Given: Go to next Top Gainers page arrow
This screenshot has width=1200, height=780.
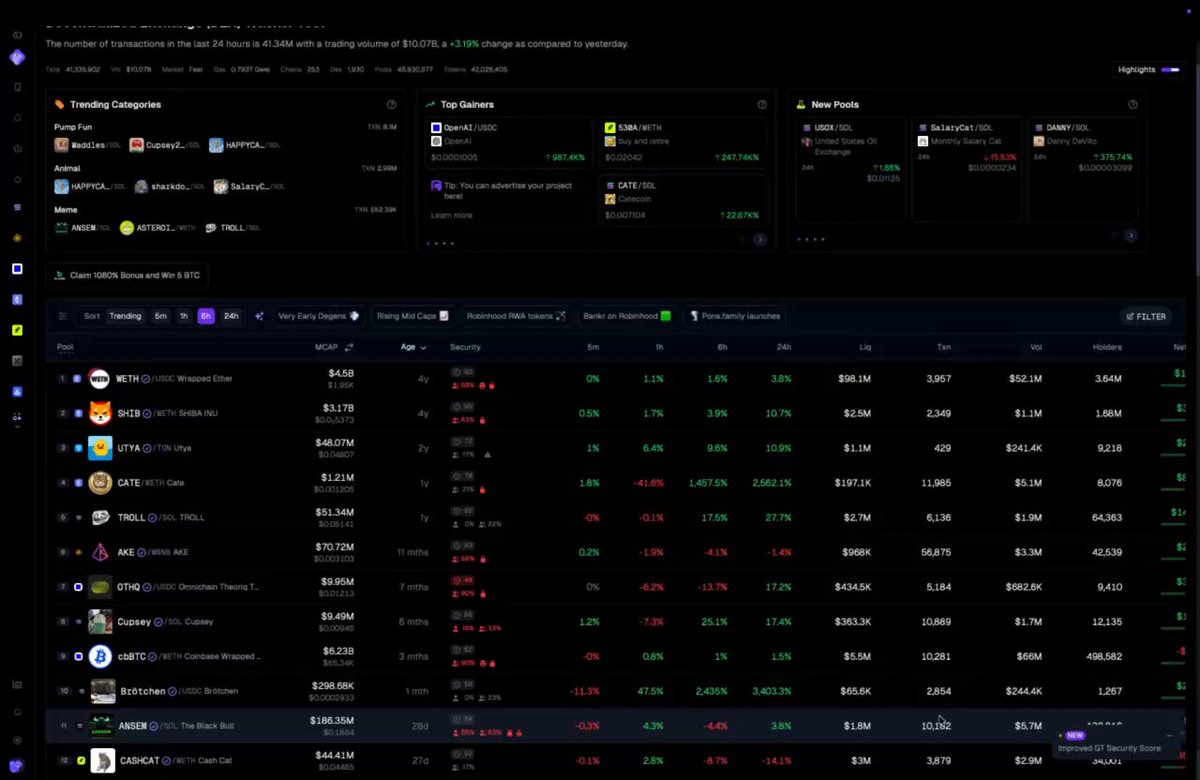Looking at the screenshot, I should [x=760, y=239].
